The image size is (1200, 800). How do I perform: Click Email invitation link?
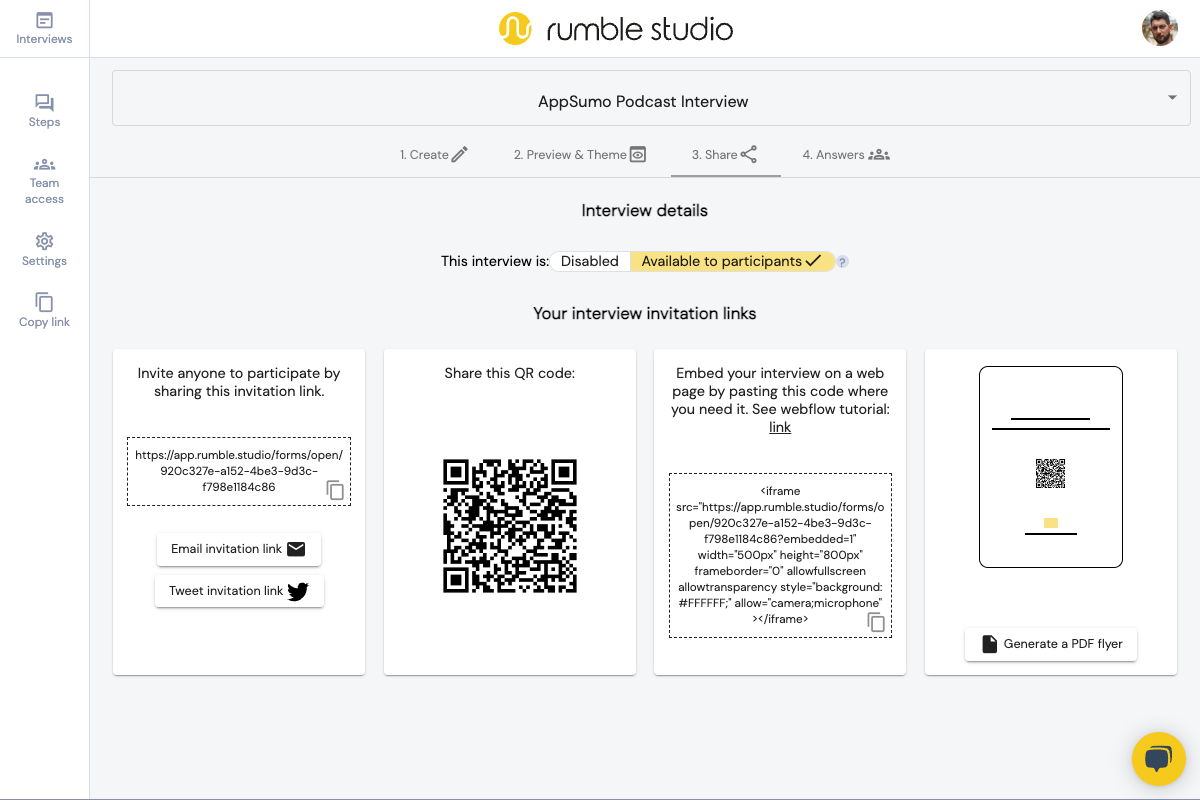(239, 549)
